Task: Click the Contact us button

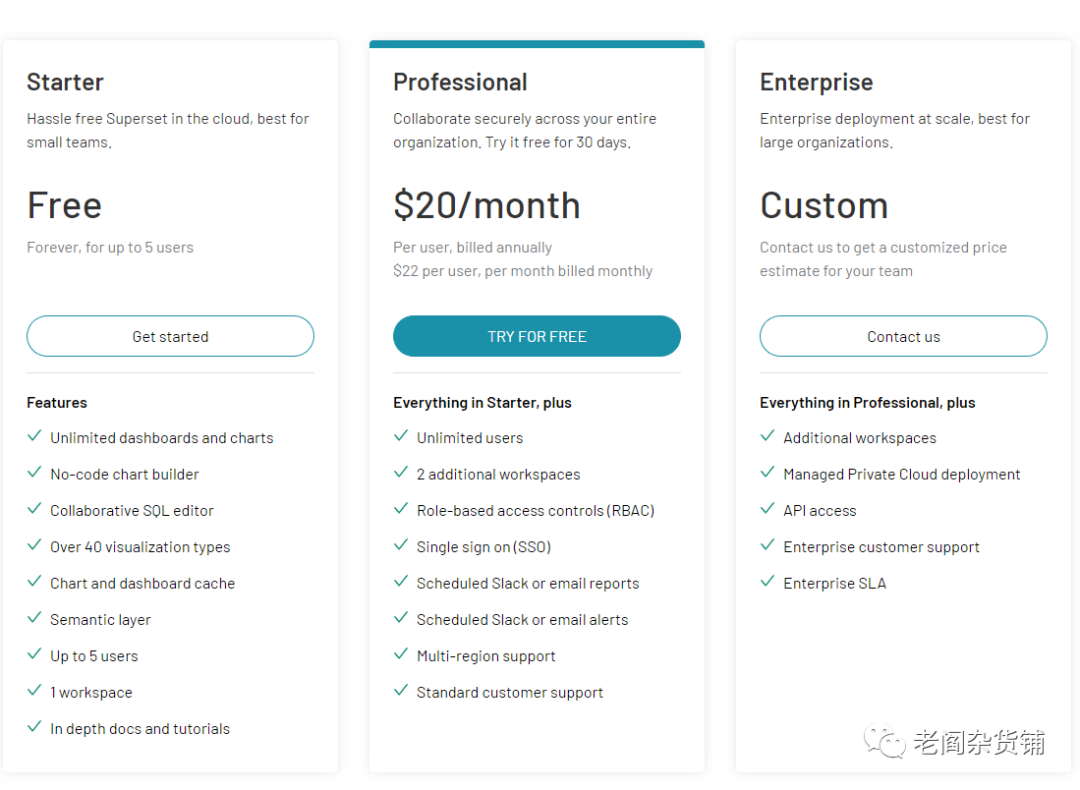Action: (903, 337)
